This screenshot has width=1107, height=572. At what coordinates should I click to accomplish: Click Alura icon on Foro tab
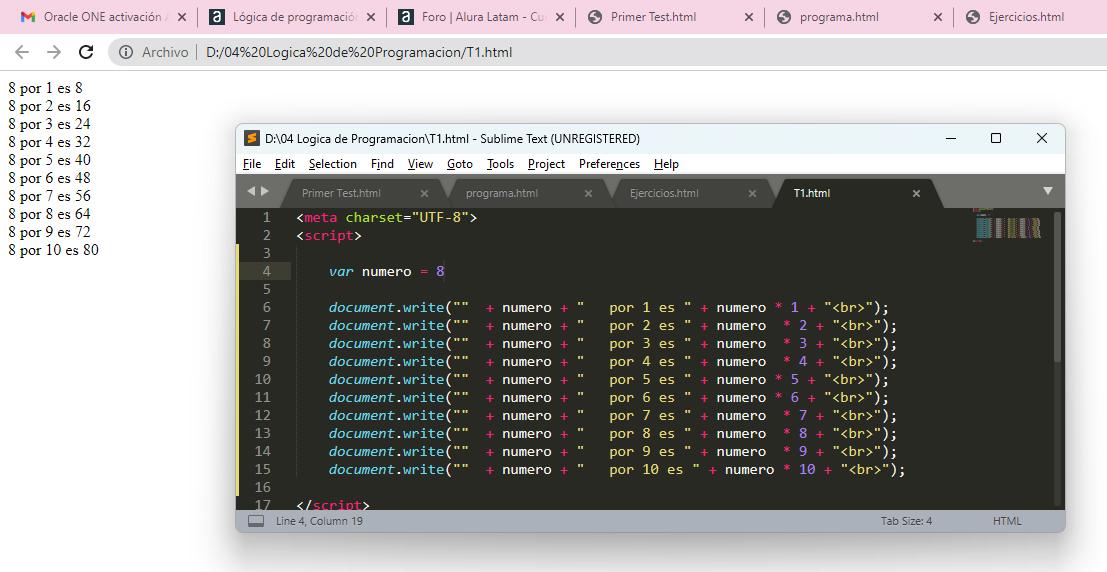point(406,17)
